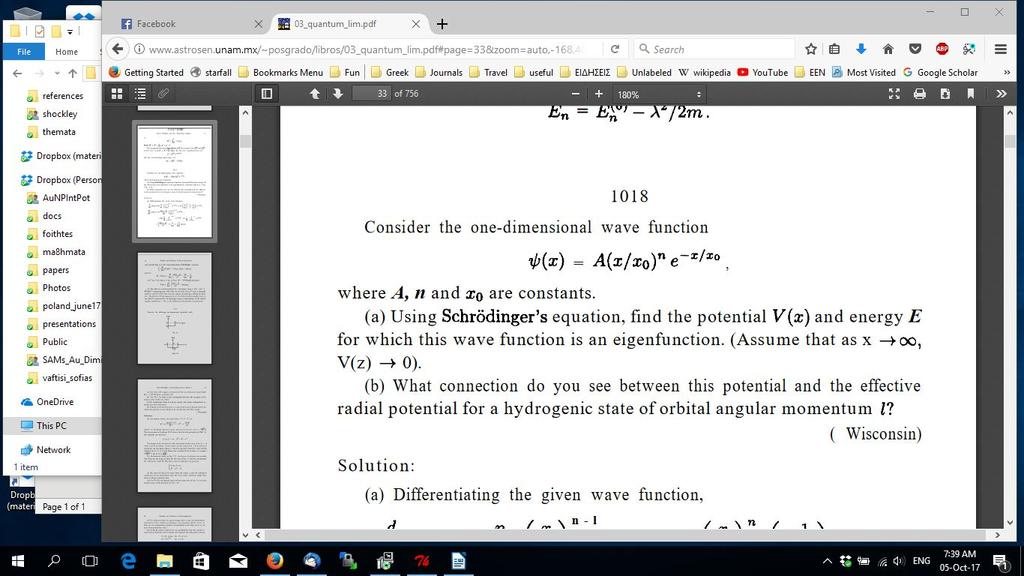
Task: Reload the current page
Action: pyautogui.click(x=615, y=49)
